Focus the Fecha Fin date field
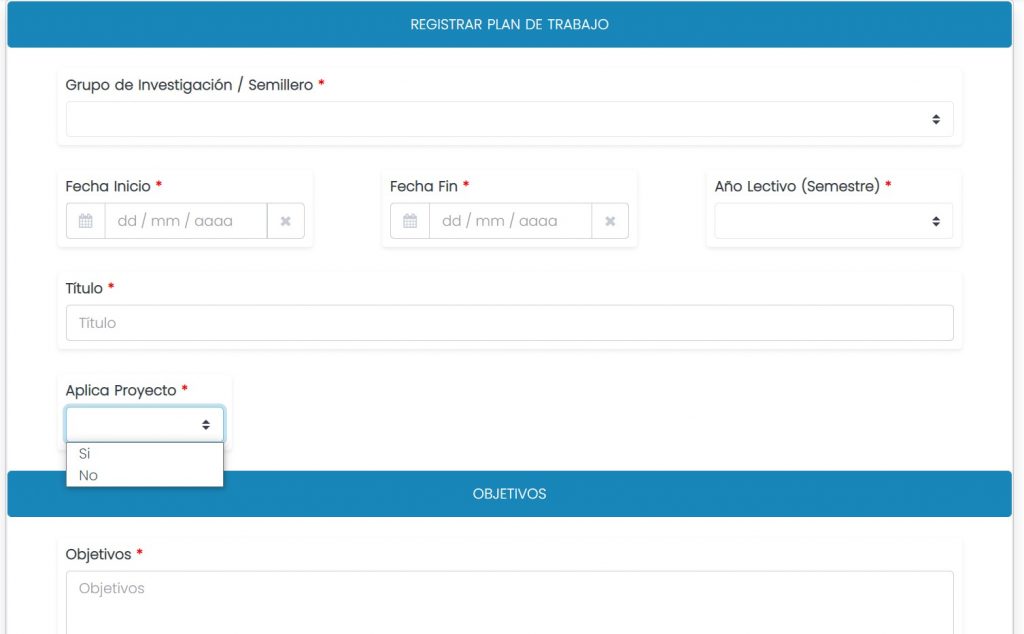Image resolution: width=1024 pixels, height=634 pixels. click(510, 221)
